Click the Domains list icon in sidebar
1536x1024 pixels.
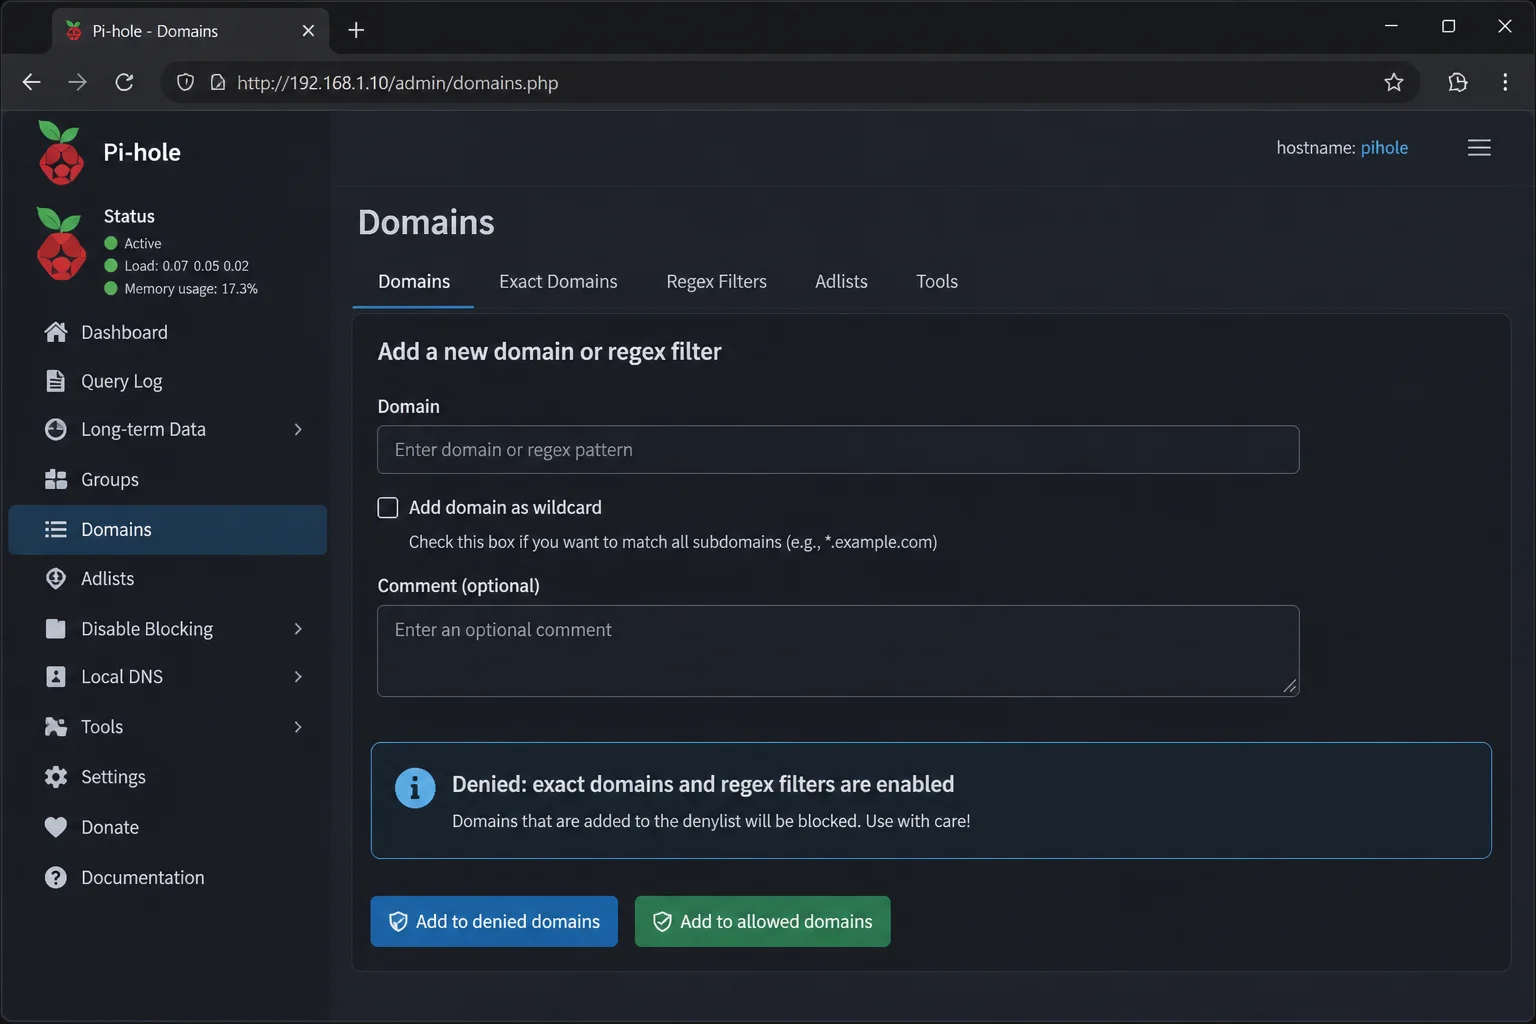coord(56,529)
